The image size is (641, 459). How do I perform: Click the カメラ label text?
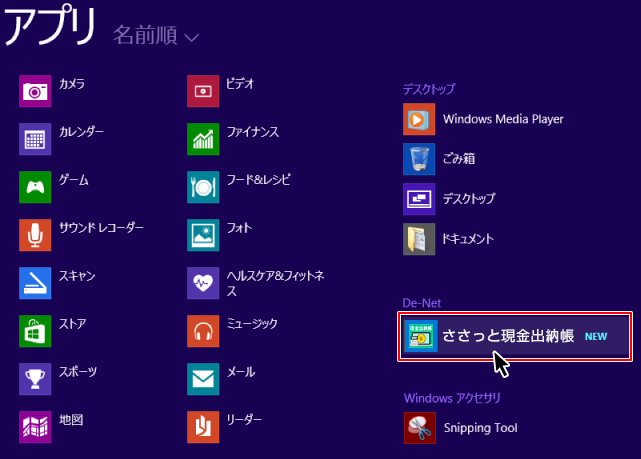pyautogui.click(x=72, y=84)
